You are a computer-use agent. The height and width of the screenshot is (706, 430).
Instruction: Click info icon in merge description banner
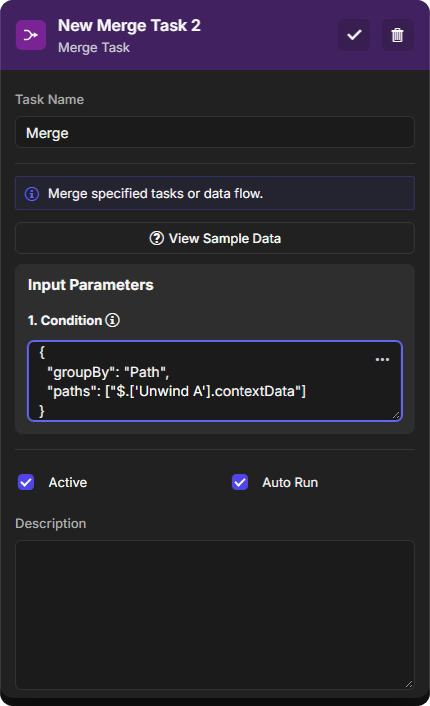coord(32,194)
